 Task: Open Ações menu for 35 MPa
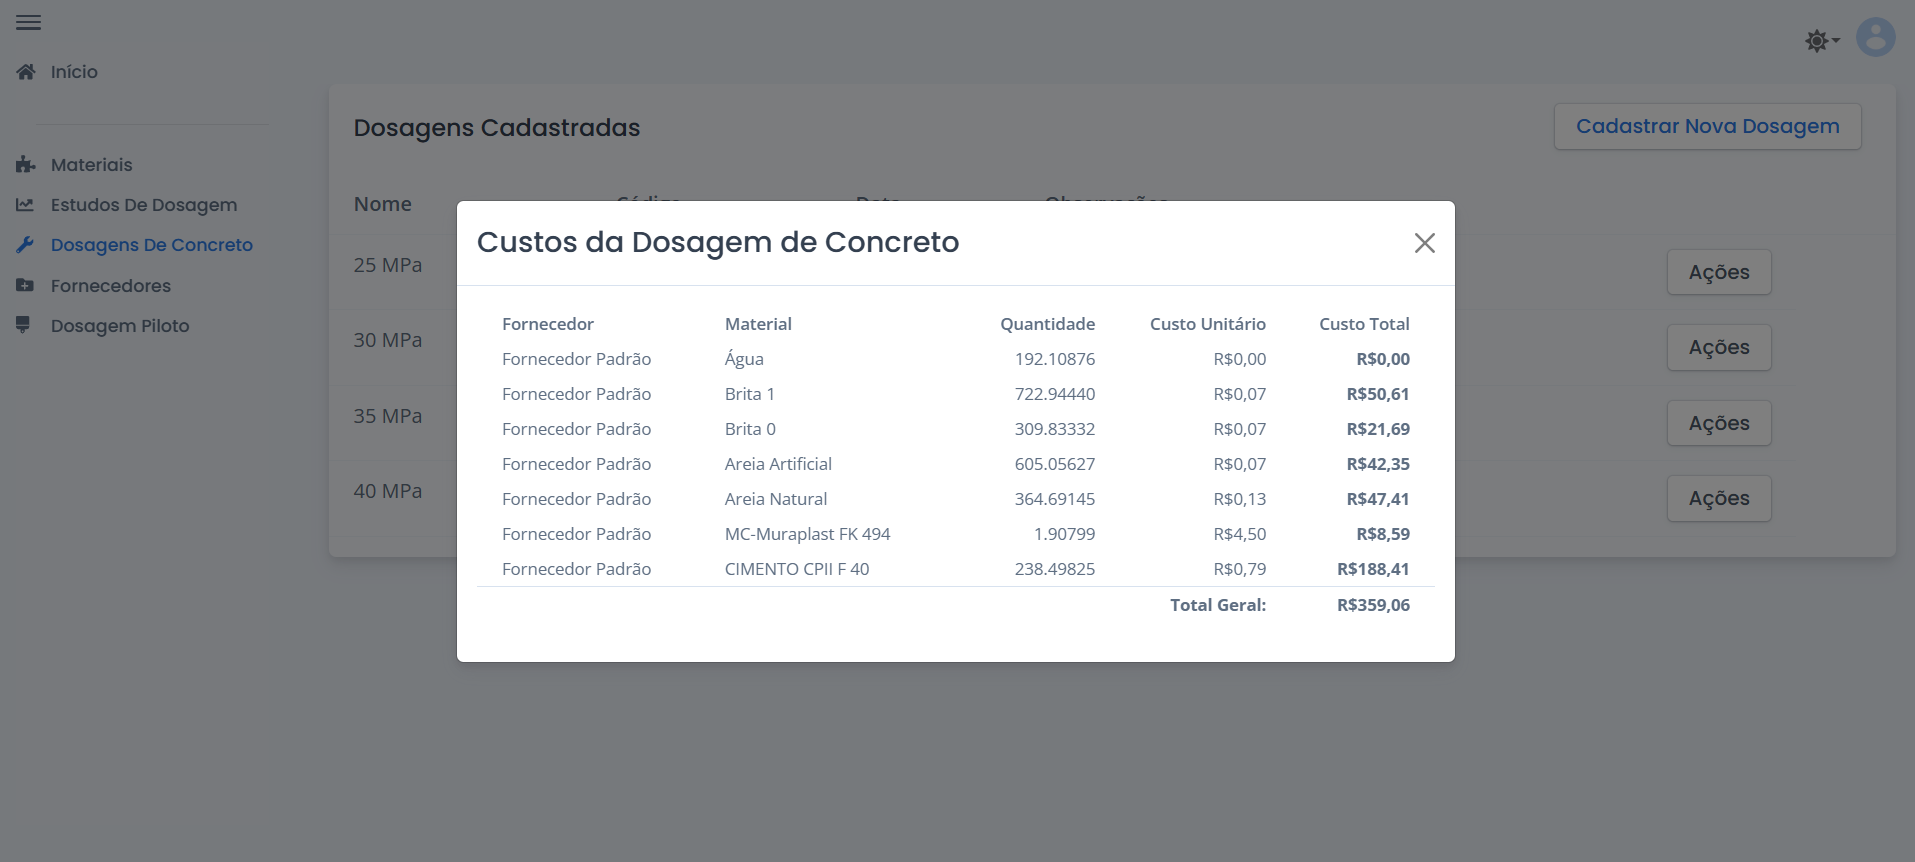1718,423
